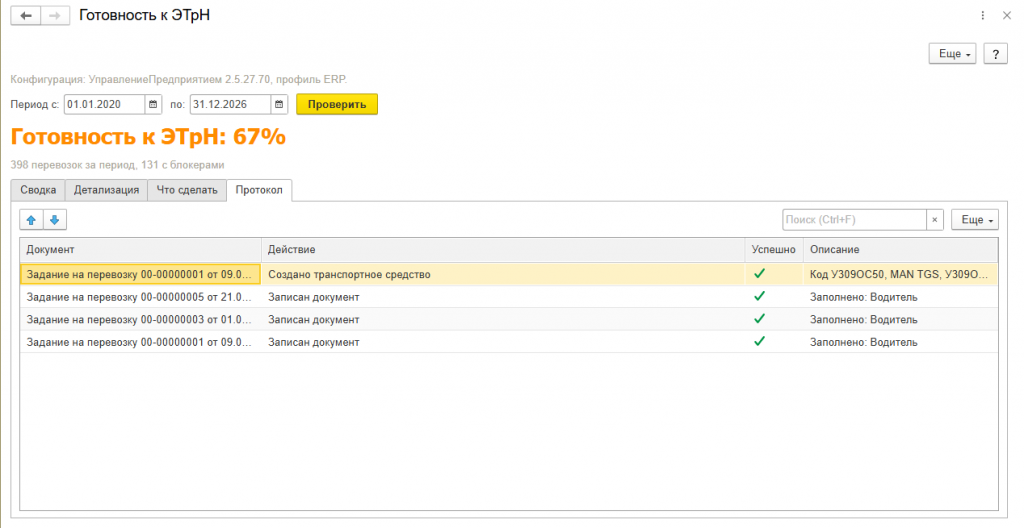This screenshot has width=1024, height=528.
Task: Go forward with the right arrow button
Action: click(55, 16)
